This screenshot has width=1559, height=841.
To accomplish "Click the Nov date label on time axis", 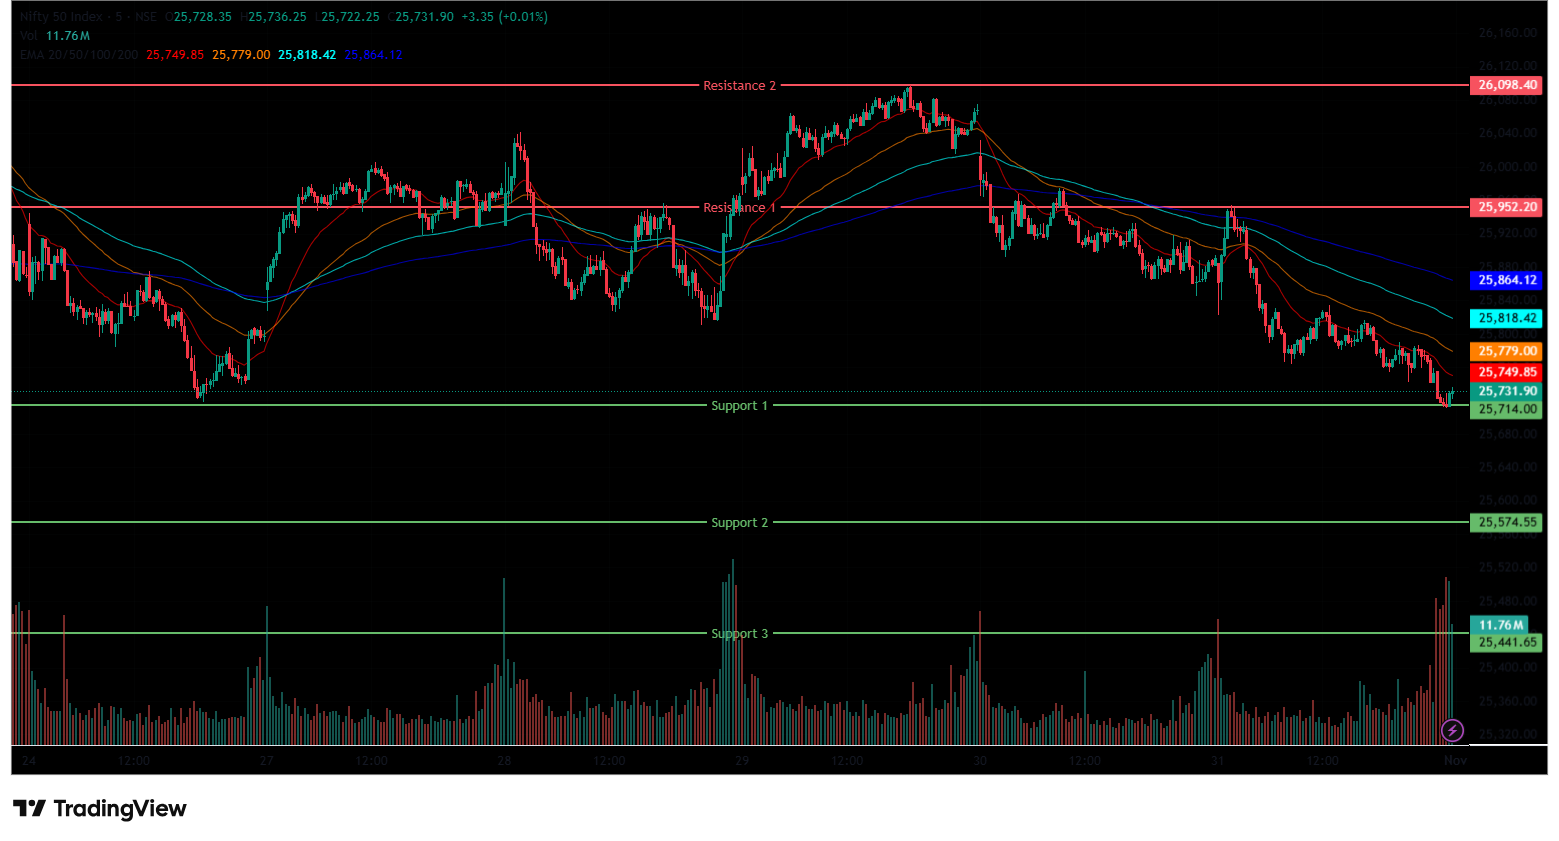I will click(x=1455, y=761).
